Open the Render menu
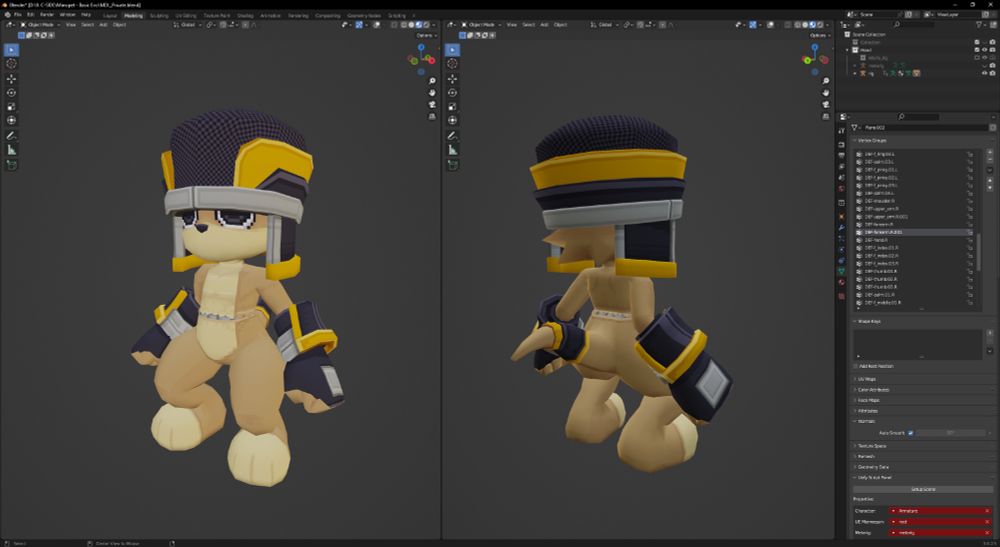 pyautogui.click(x=47, y=15)
